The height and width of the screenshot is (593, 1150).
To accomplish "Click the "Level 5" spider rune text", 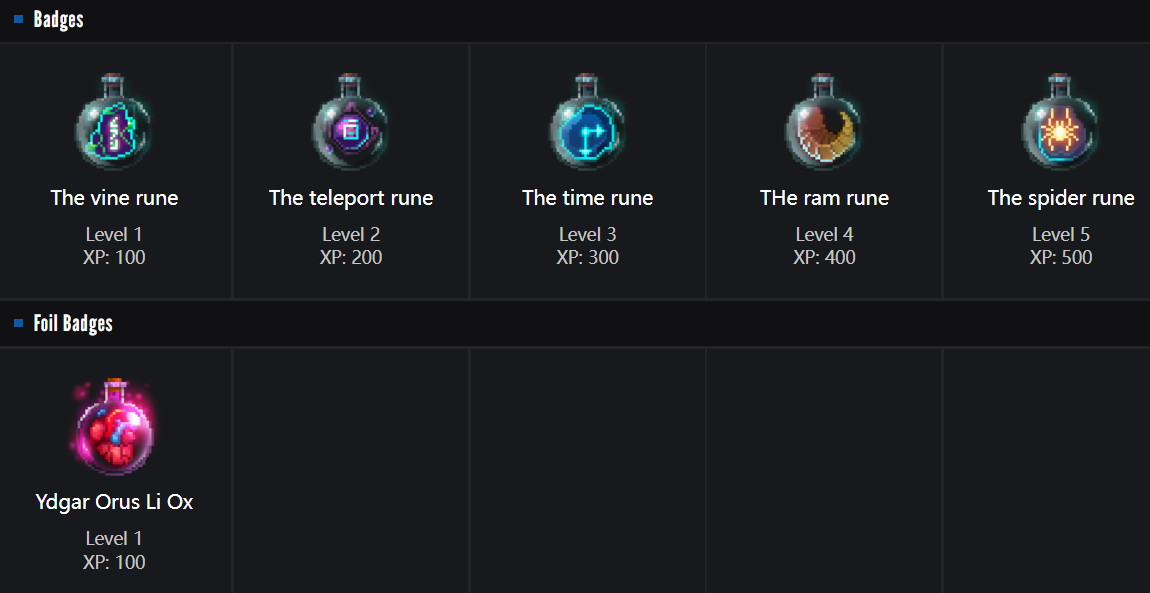I will 1060,235.
